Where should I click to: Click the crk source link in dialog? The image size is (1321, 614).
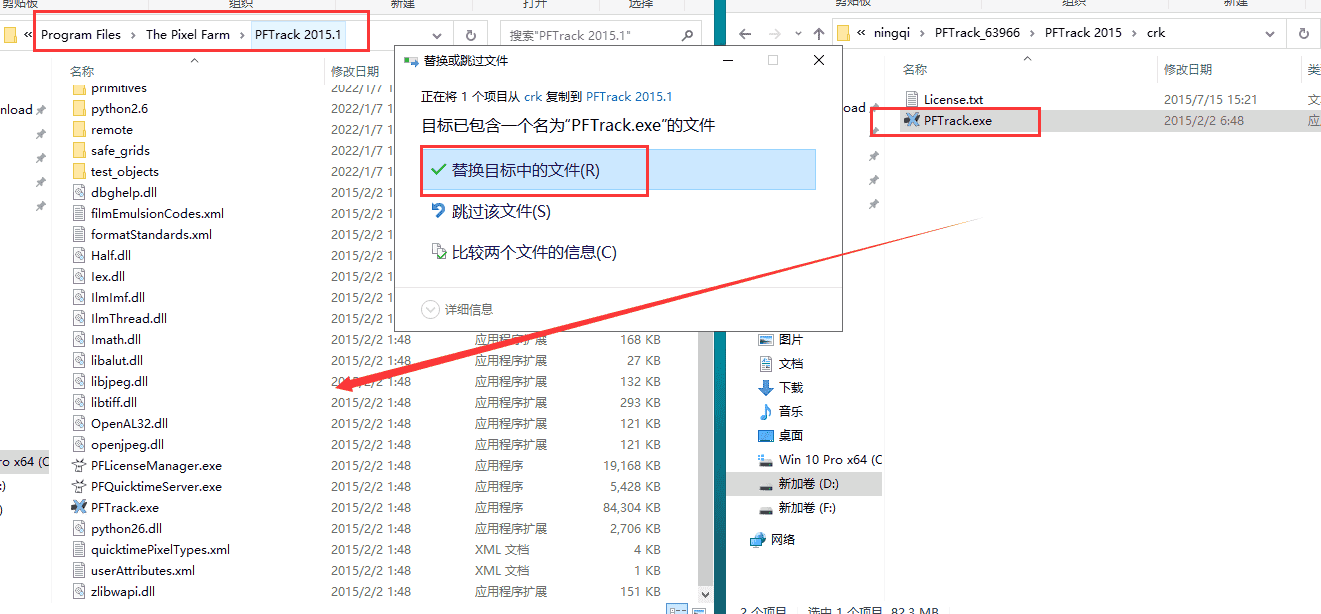tap(533, 97)
